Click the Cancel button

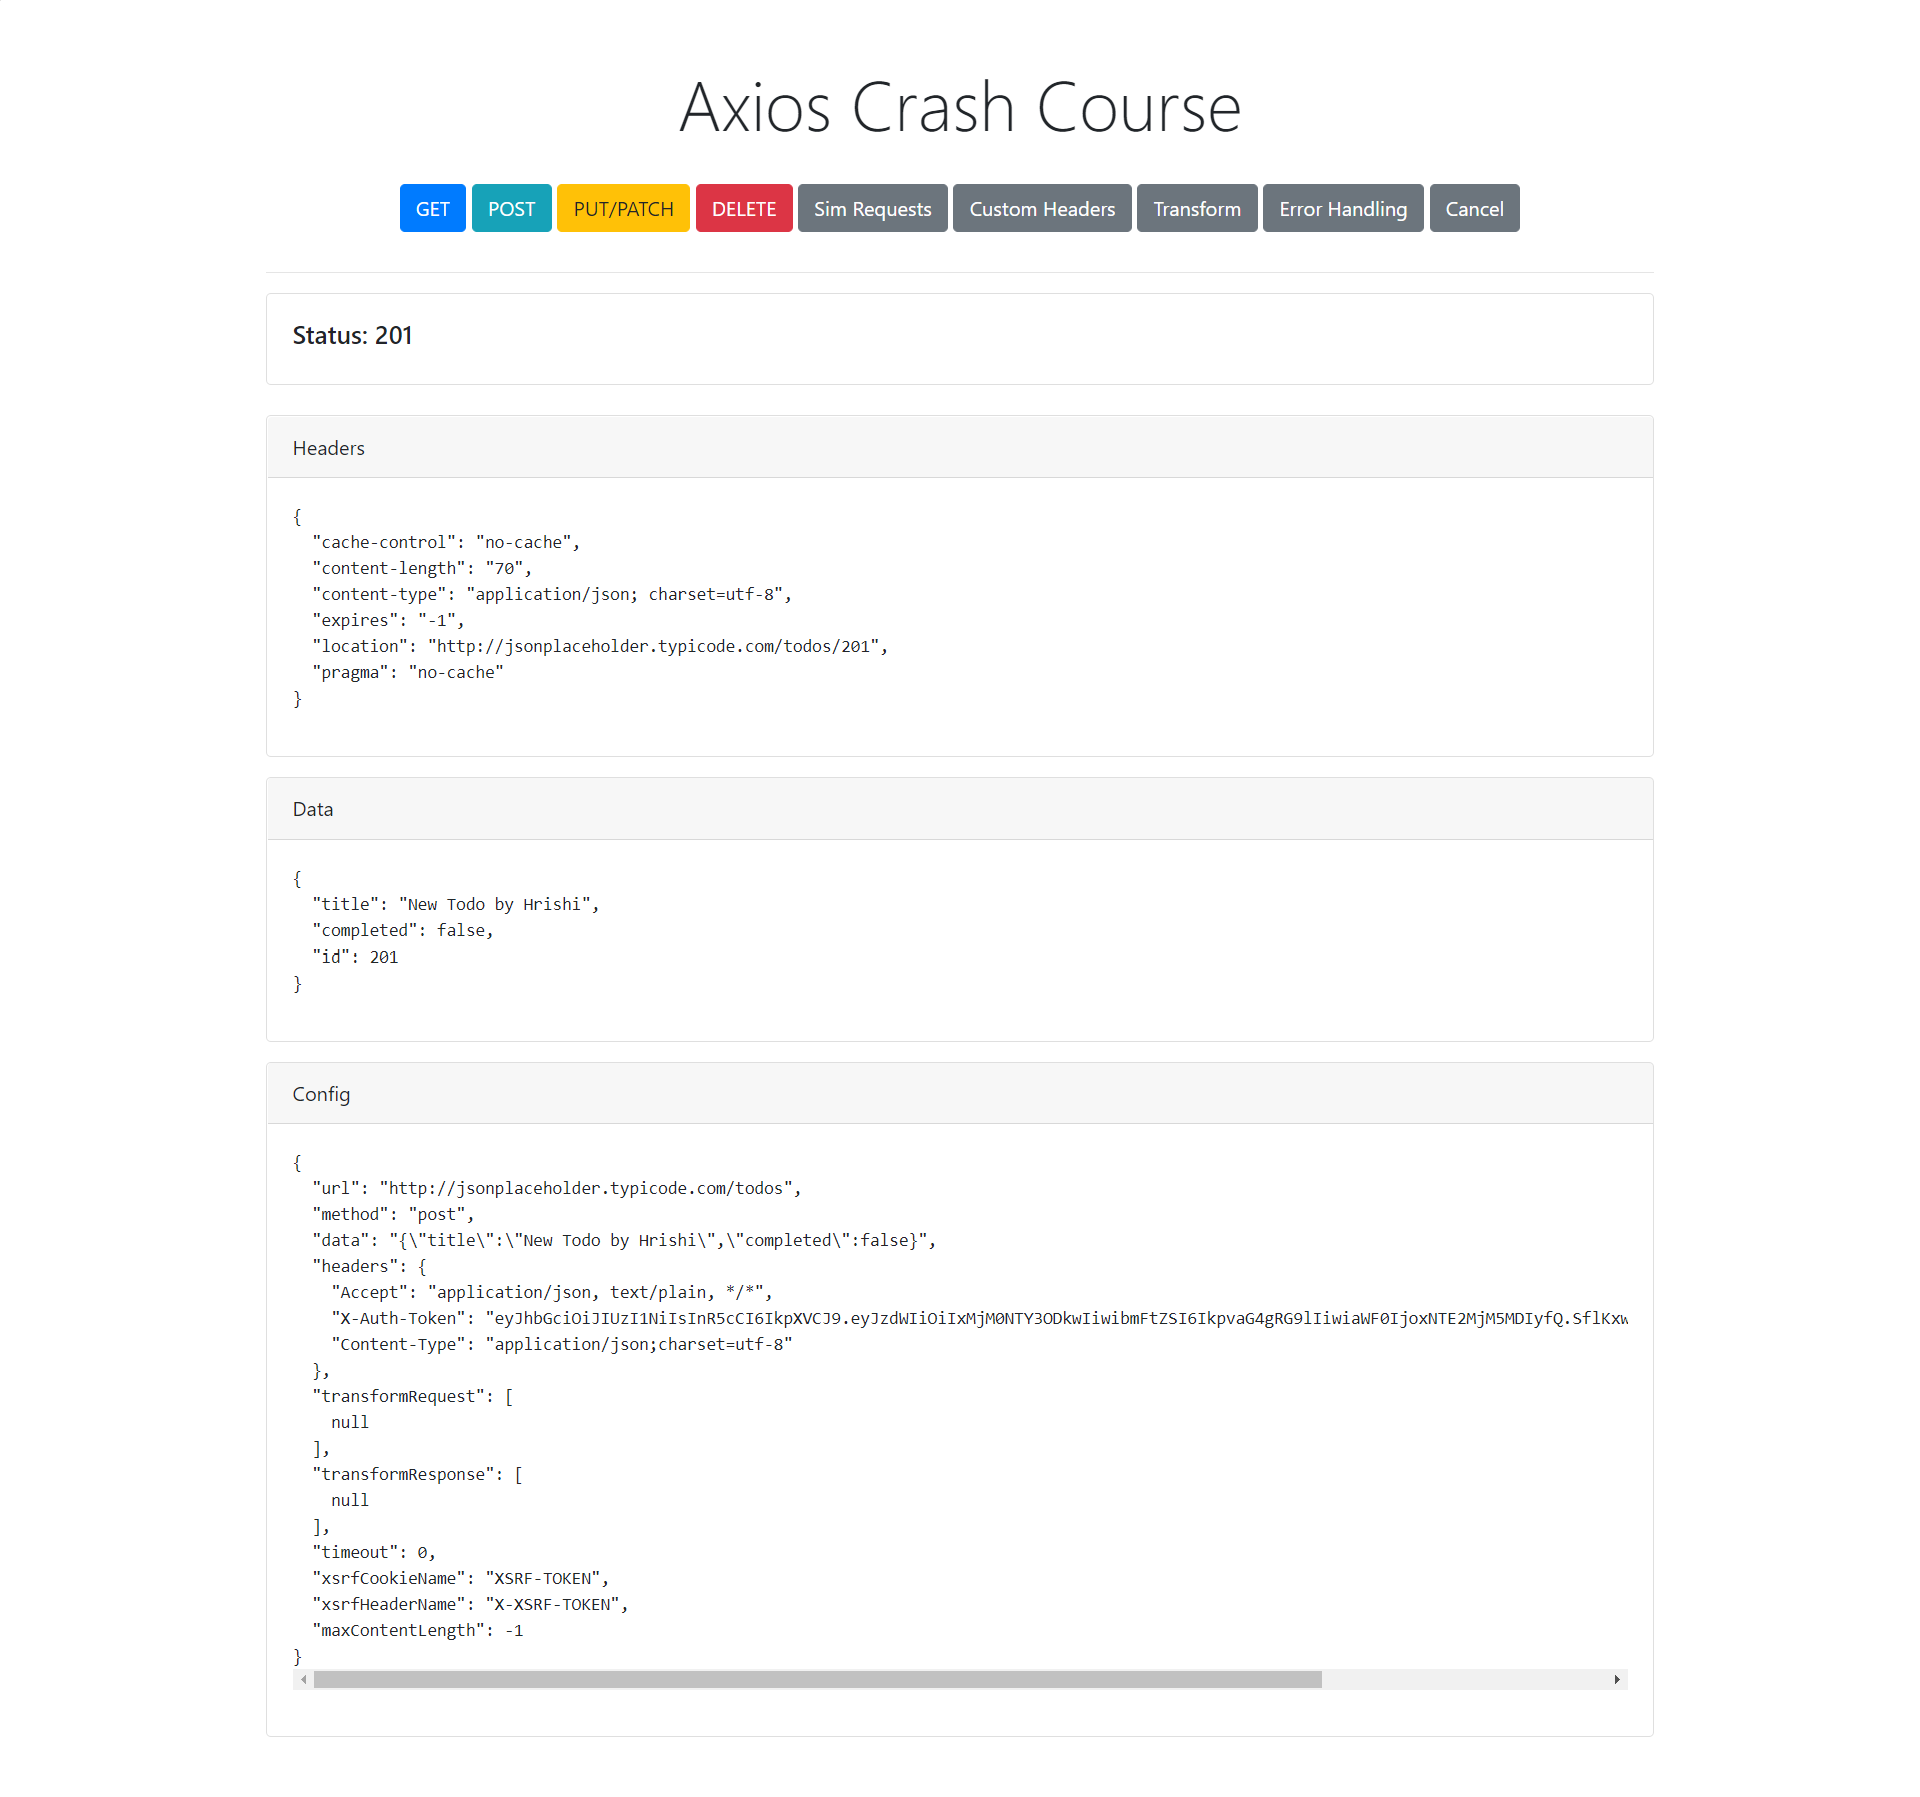pos(1474,208)
